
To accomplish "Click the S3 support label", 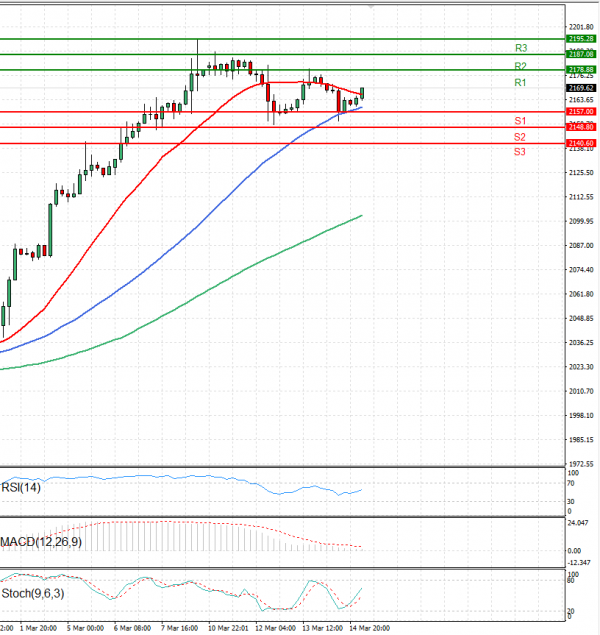I will coord(520,152).
